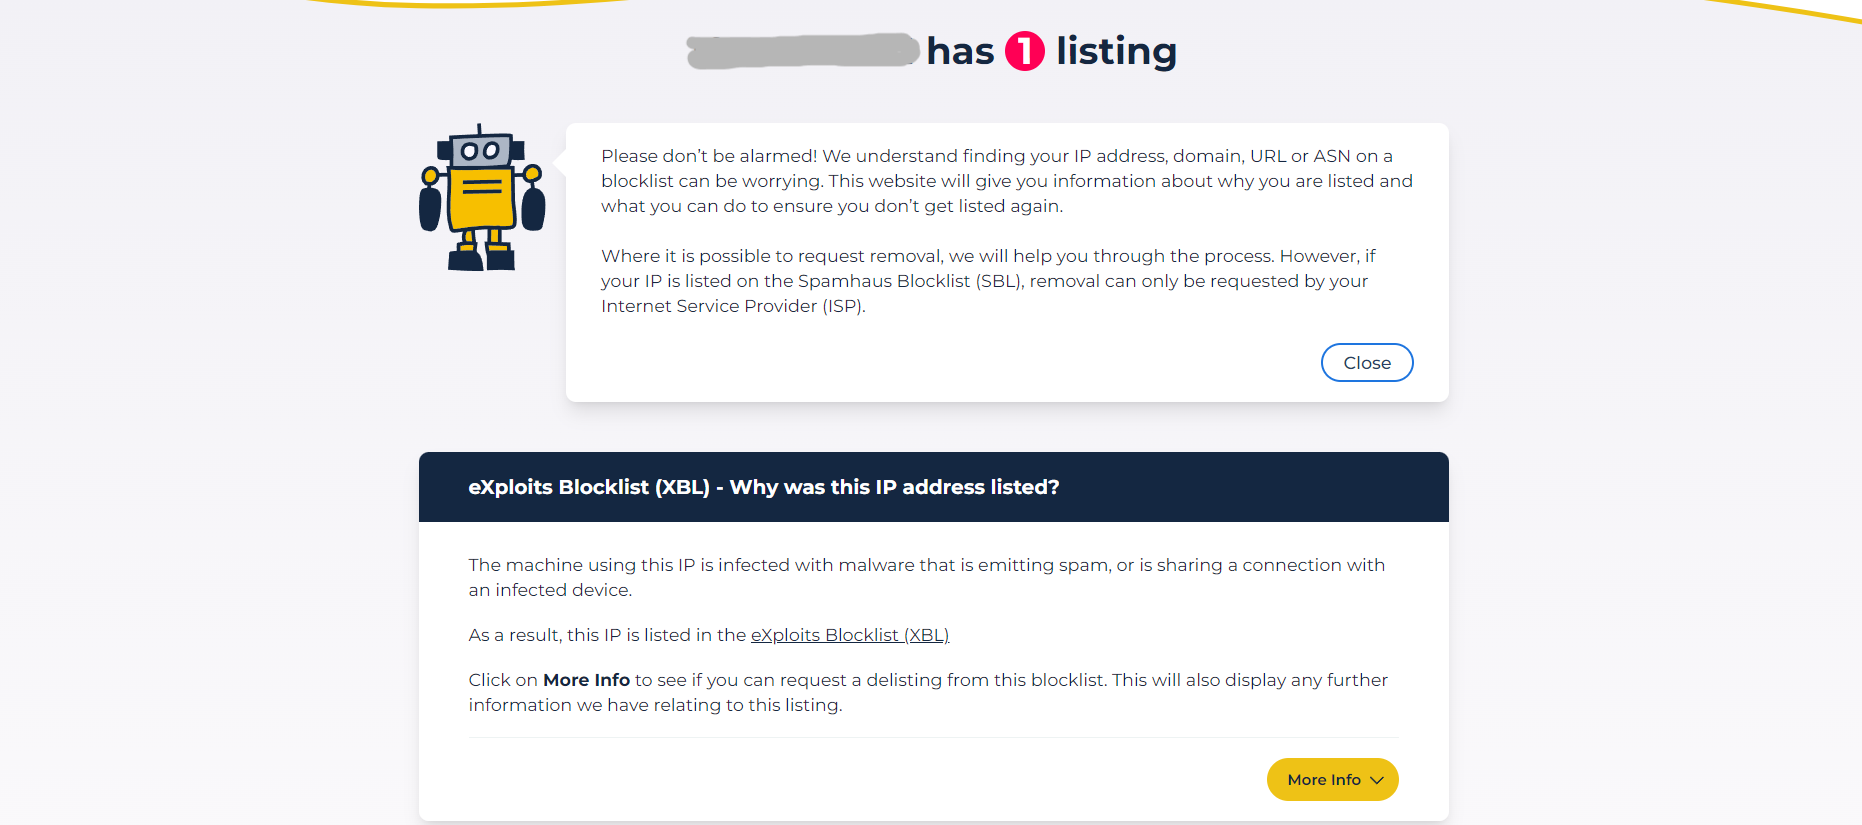Image resolution: width=1862 pixels, height=825 pixels.
Task: Click the red circular "1" listing badge
Action: click(1023, 51)
